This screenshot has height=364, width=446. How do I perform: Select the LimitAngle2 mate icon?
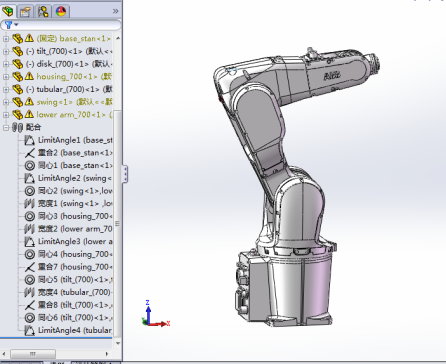(30, 178)
